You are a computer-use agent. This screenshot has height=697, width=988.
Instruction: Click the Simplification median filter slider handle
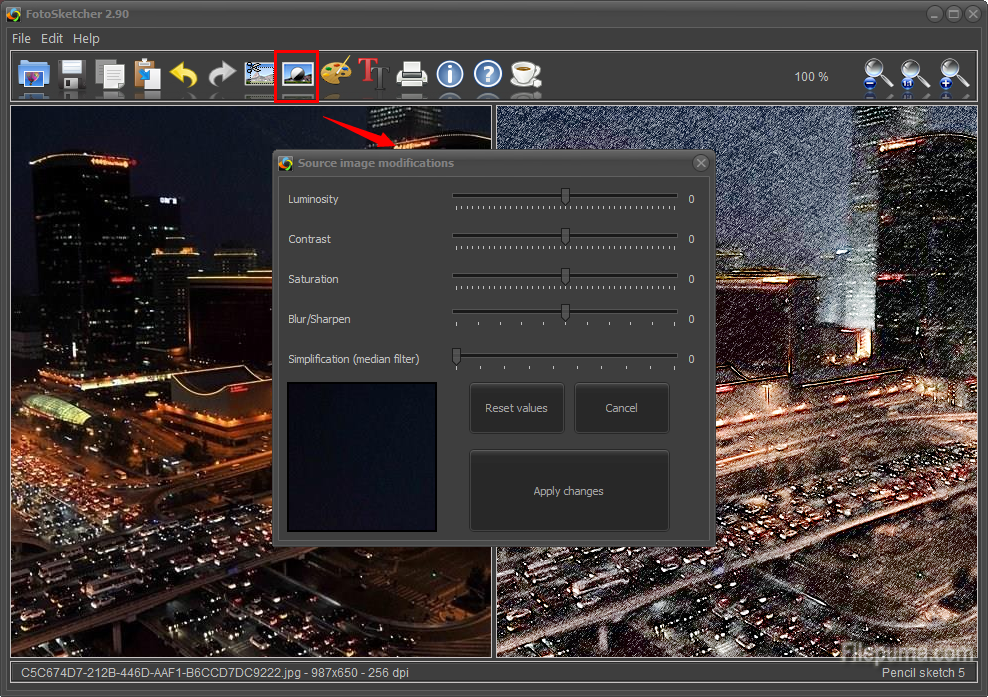coord(456,356)
